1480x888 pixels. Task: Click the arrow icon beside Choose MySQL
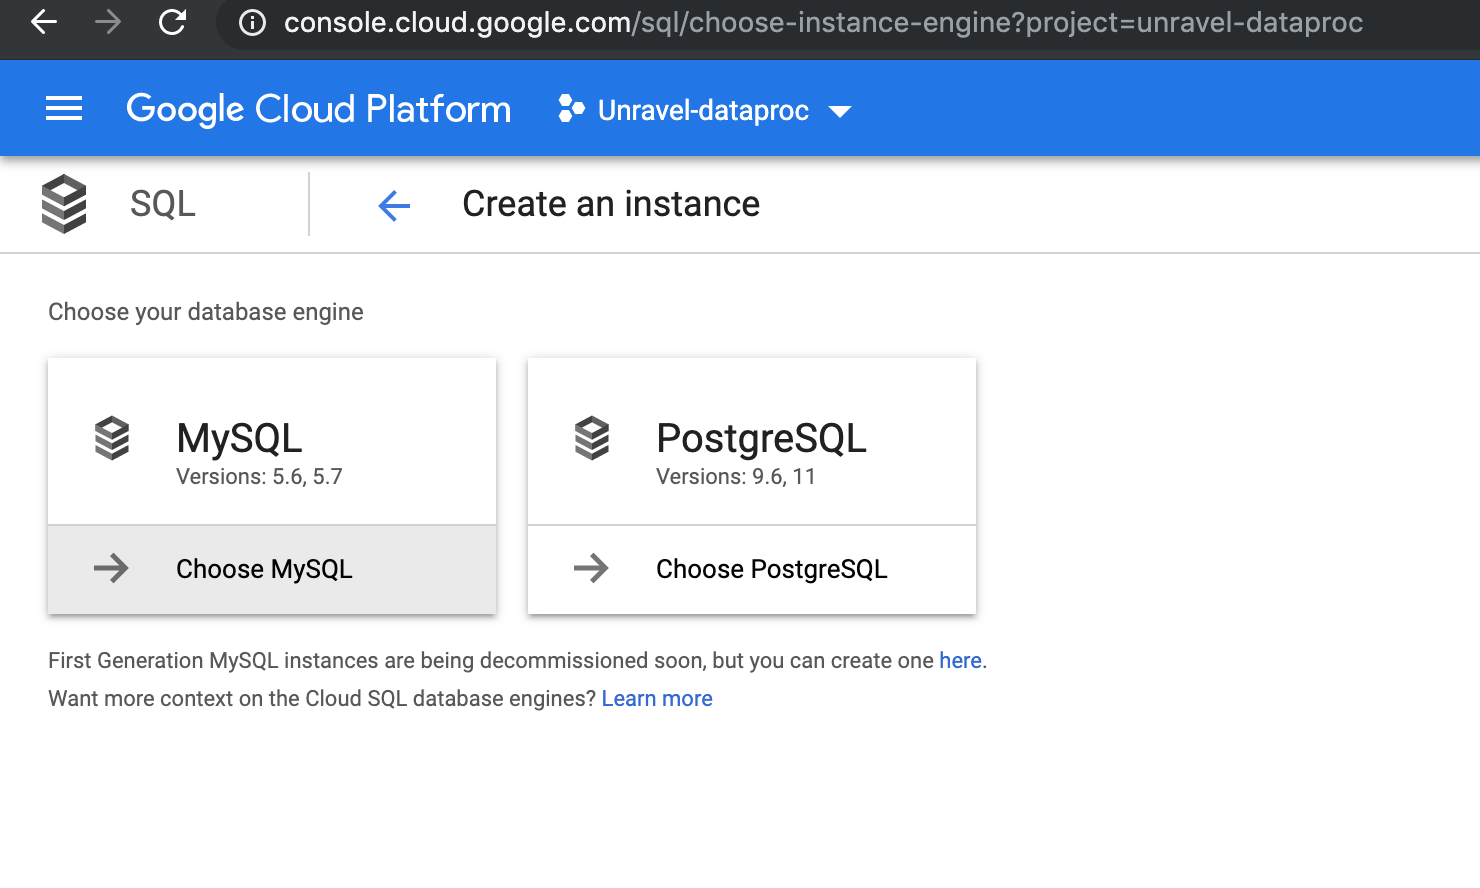pos(111,568)
